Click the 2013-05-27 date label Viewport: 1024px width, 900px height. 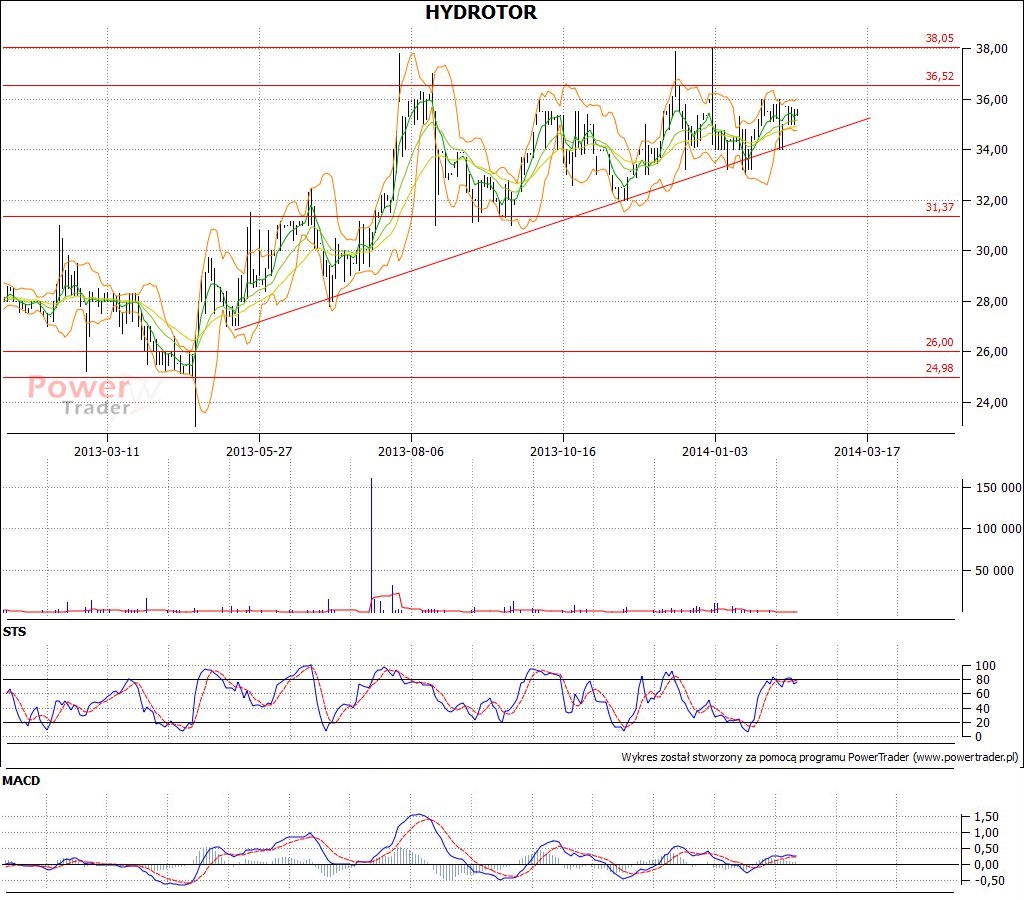click(x=259, y=451)
